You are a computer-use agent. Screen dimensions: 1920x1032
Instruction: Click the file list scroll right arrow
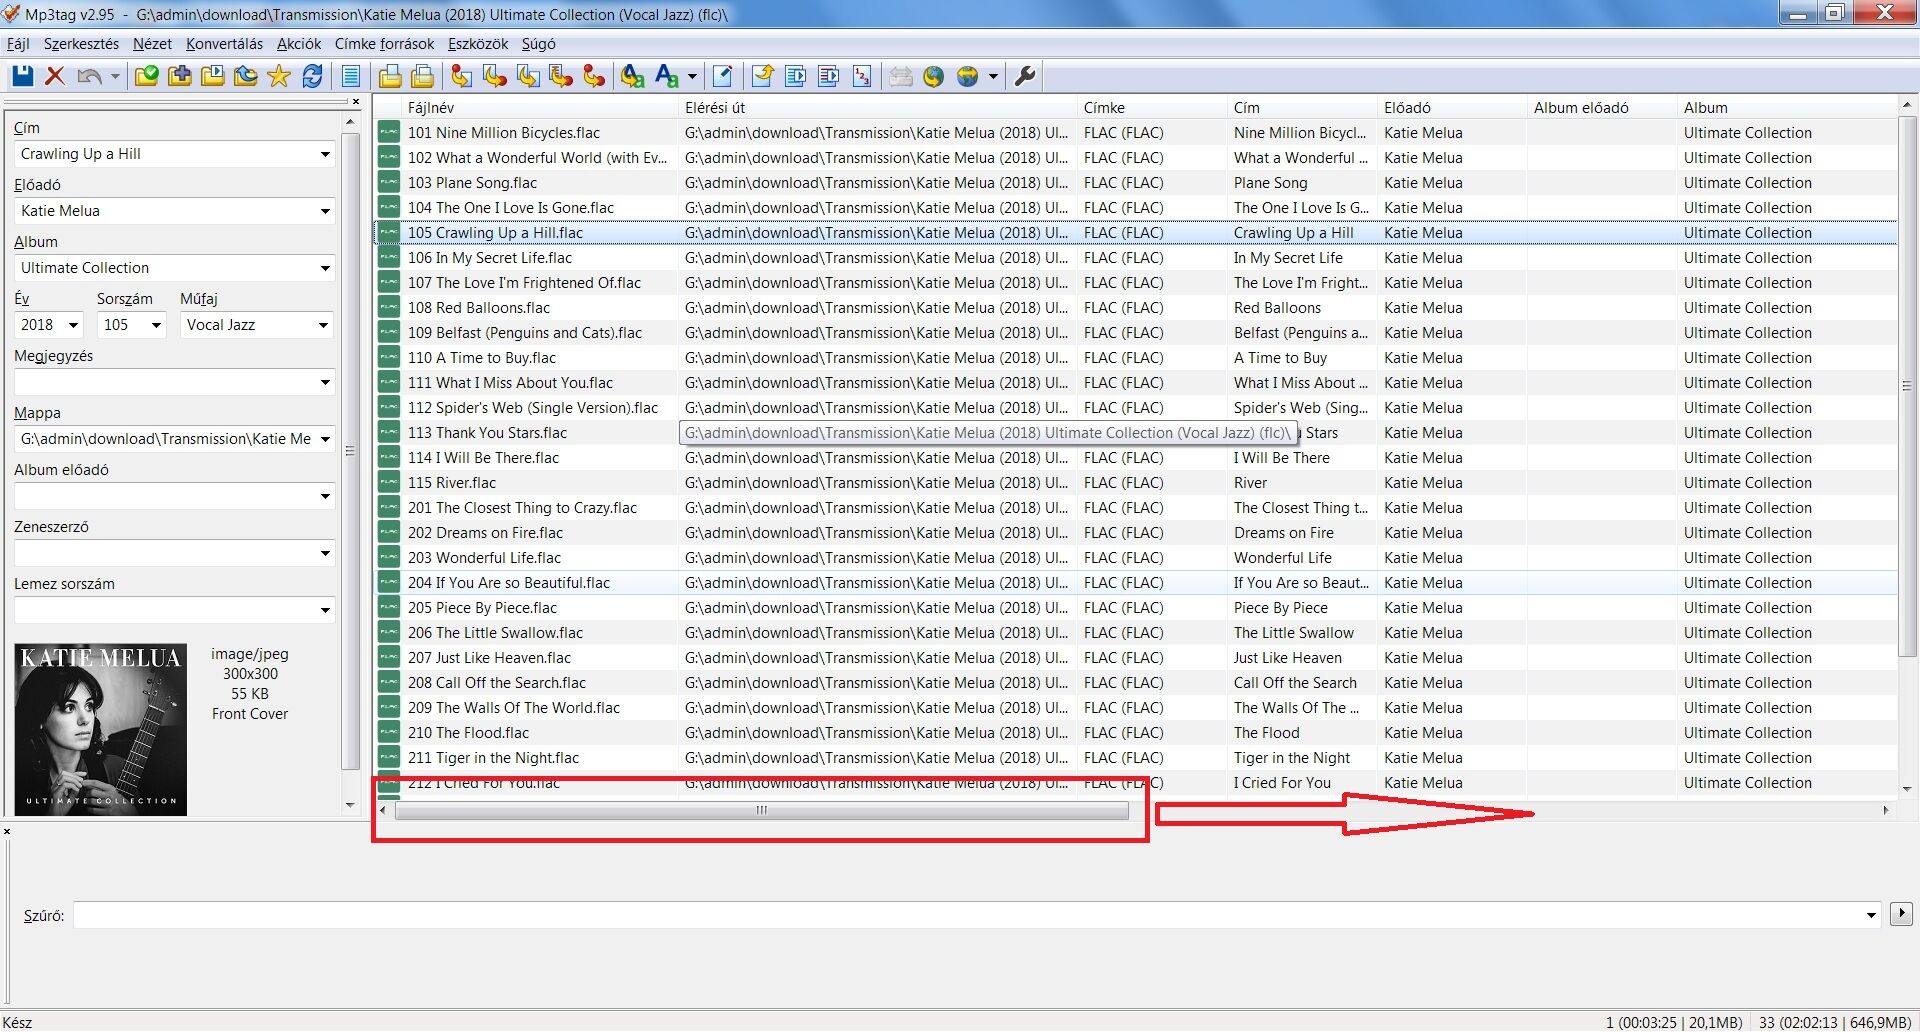click(x=1886, y=810)
